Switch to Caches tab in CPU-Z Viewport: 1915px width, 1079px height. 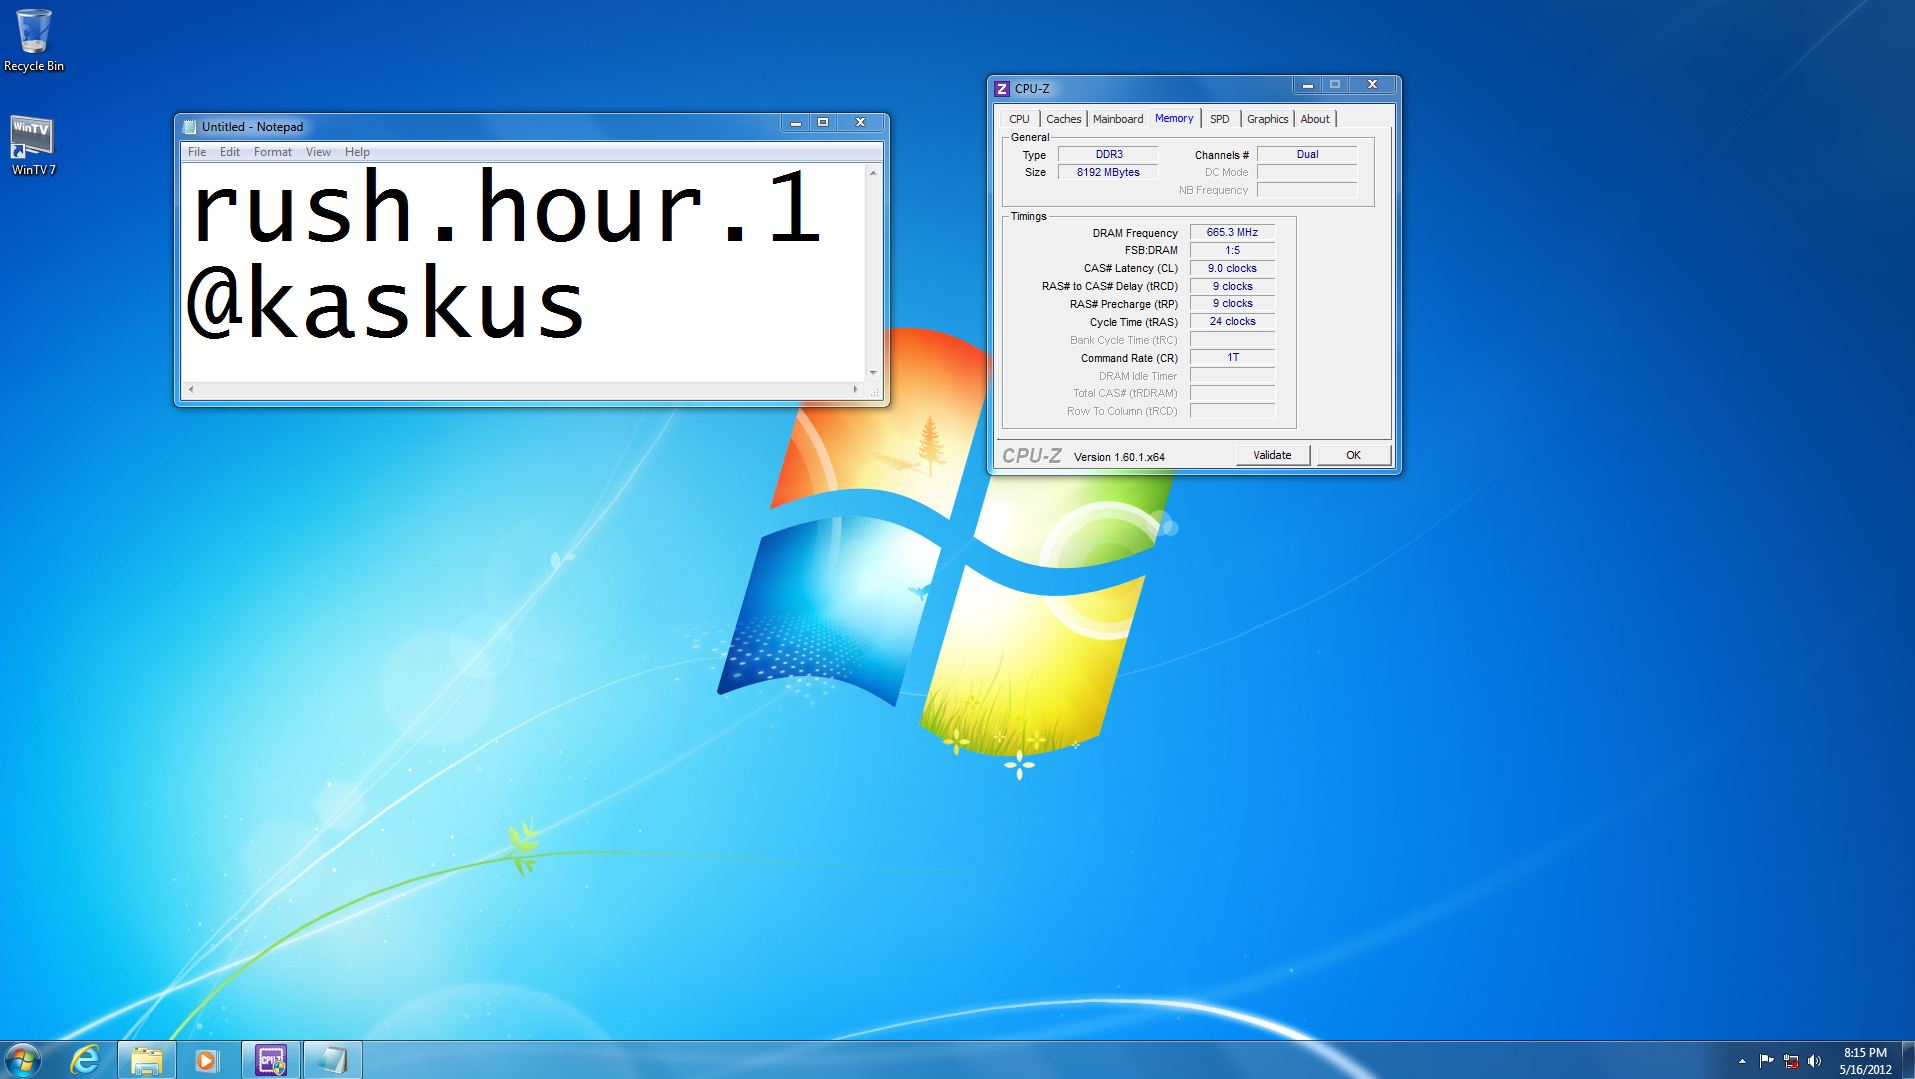pyautogui.click(x=1064, y=119)
